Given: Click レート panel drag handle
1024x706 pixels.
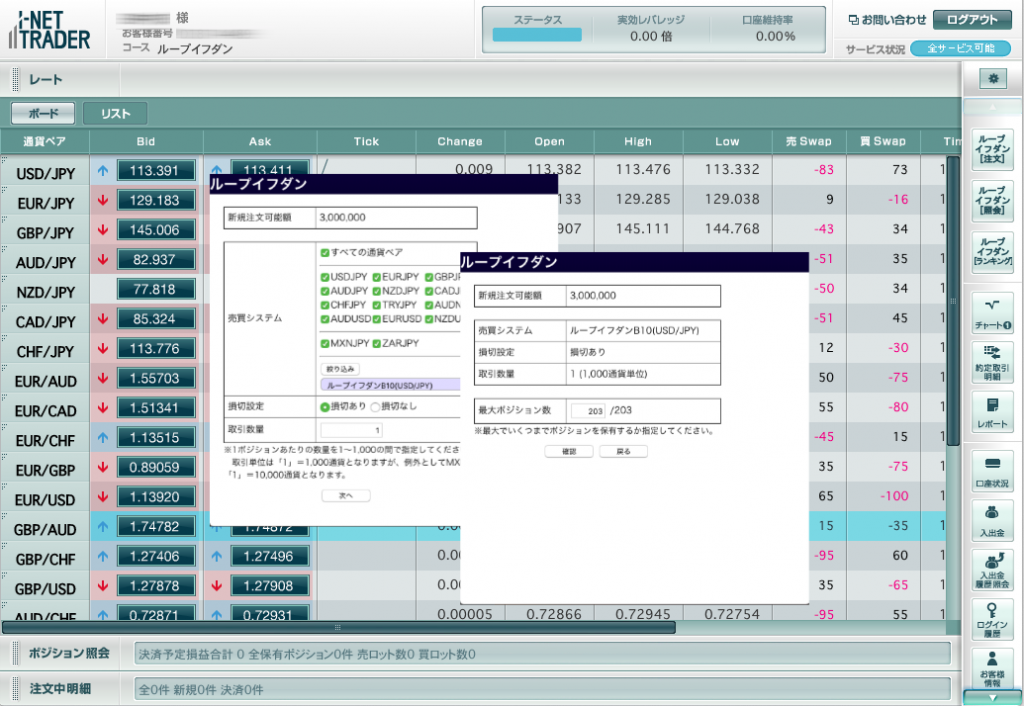Looking at the screenshot, I should coord(16,80).
